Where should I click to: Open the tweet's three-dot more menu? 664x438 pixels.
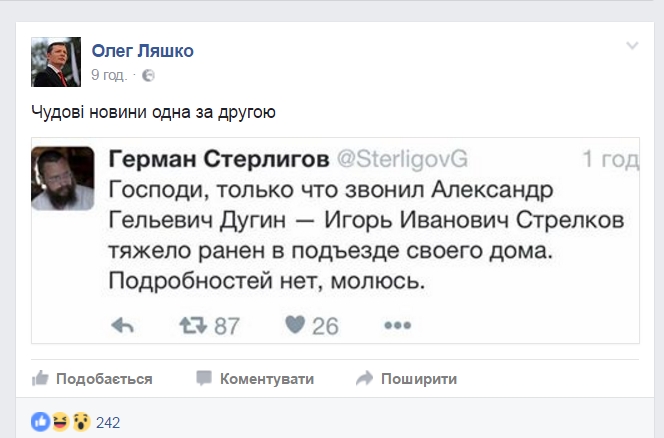[x=397, y=325]
